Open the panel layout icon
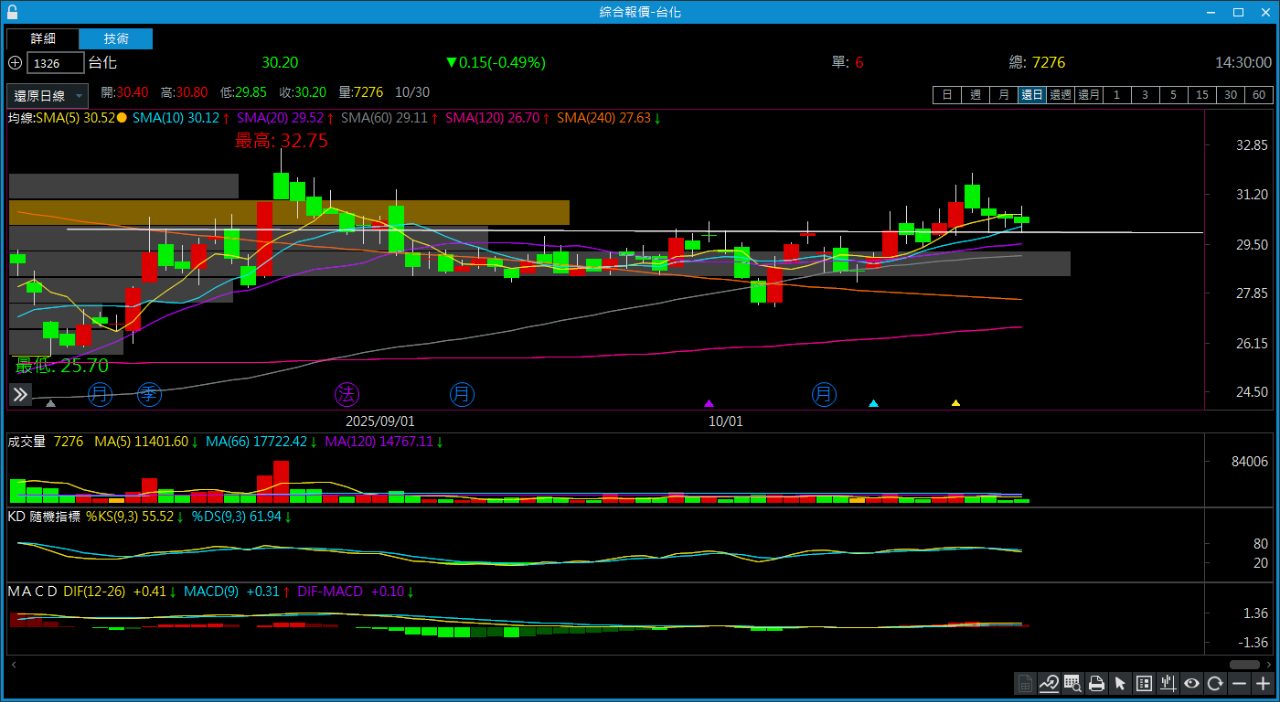 1144,684
